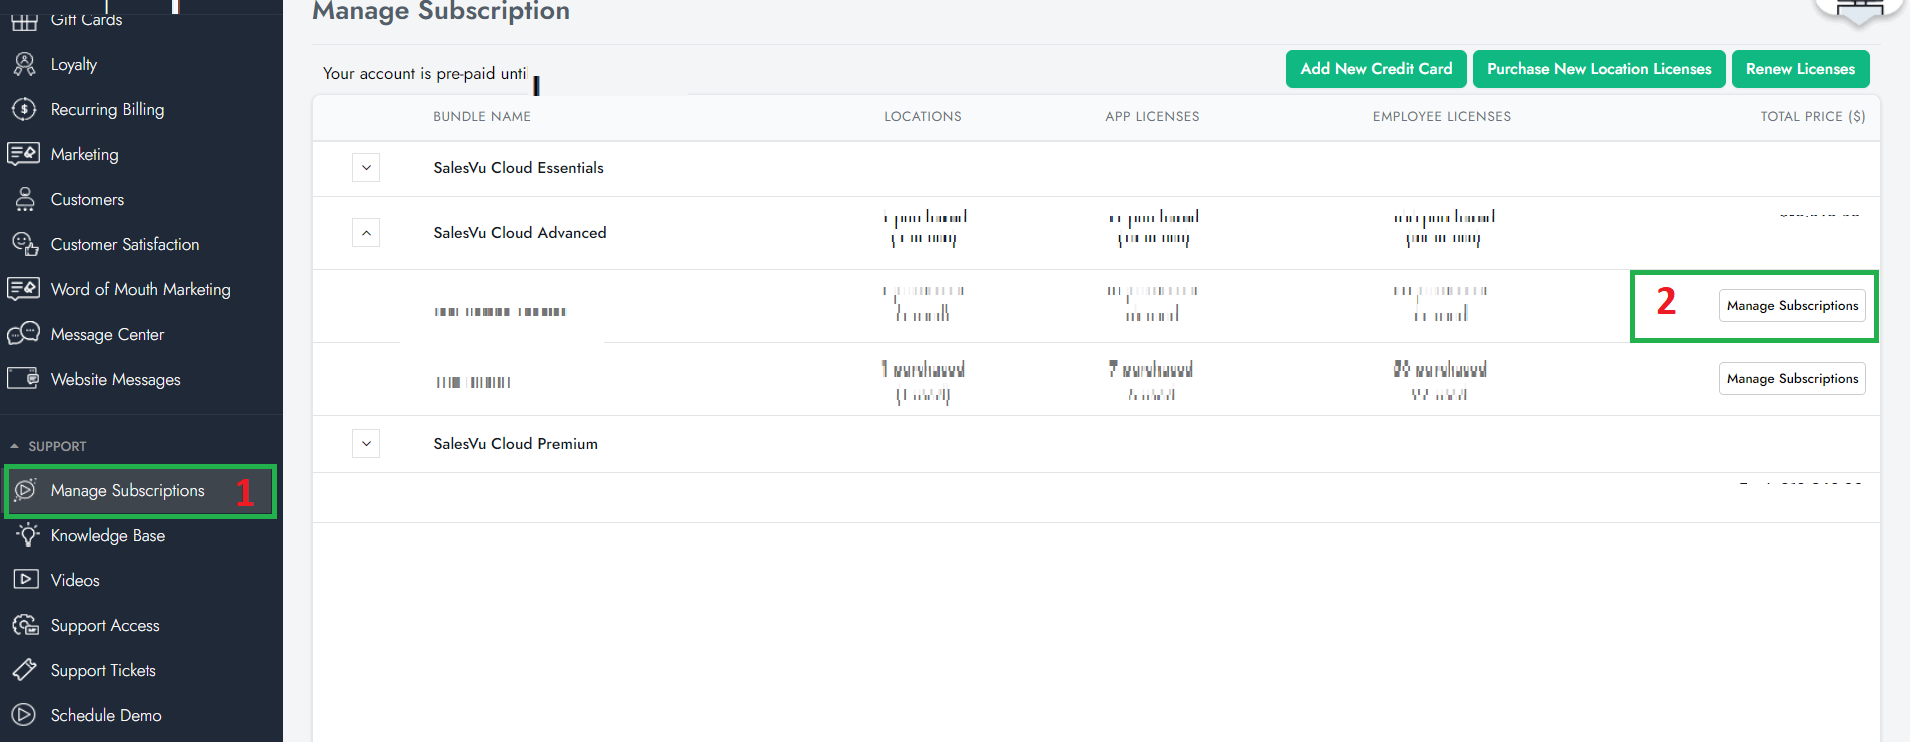Image resolution: width=1910 pixels, height=742 pixels.
Task: Select Word of Mouth Marketing
Action: click(140, 289)
